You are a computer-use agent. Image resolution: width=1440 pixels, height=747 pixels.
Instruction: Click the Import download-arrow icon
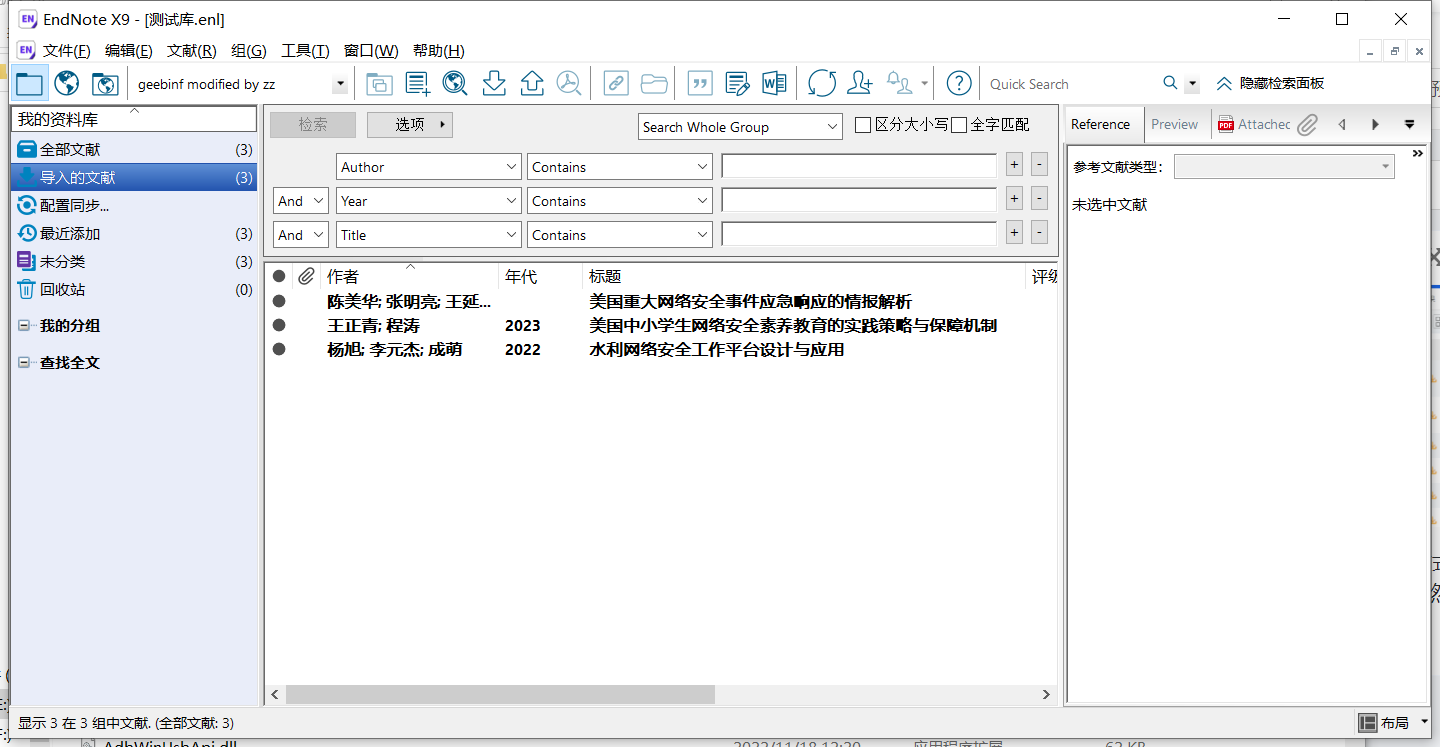[494, 84]
